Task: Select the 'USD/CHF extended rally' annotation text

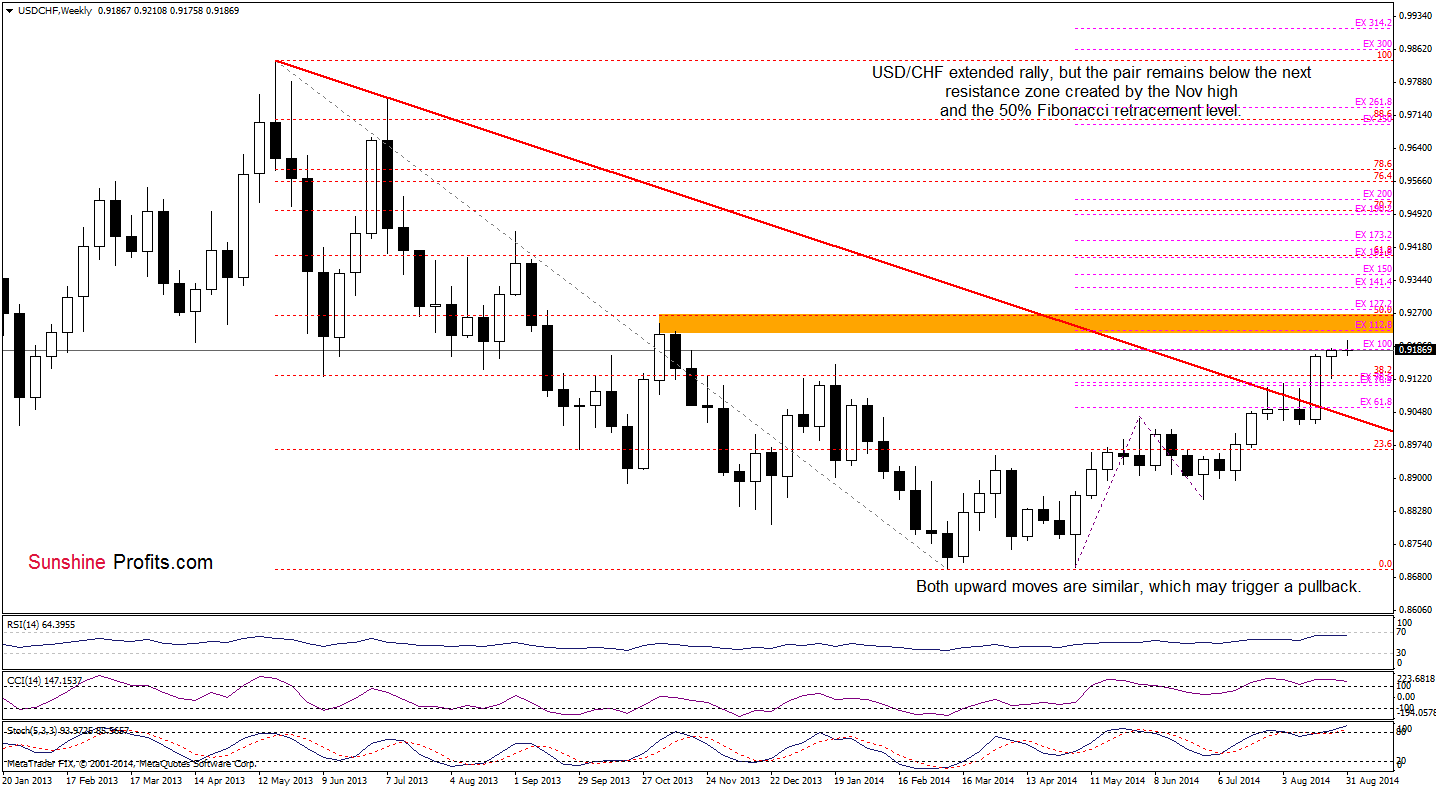Action: [1091, 92]
